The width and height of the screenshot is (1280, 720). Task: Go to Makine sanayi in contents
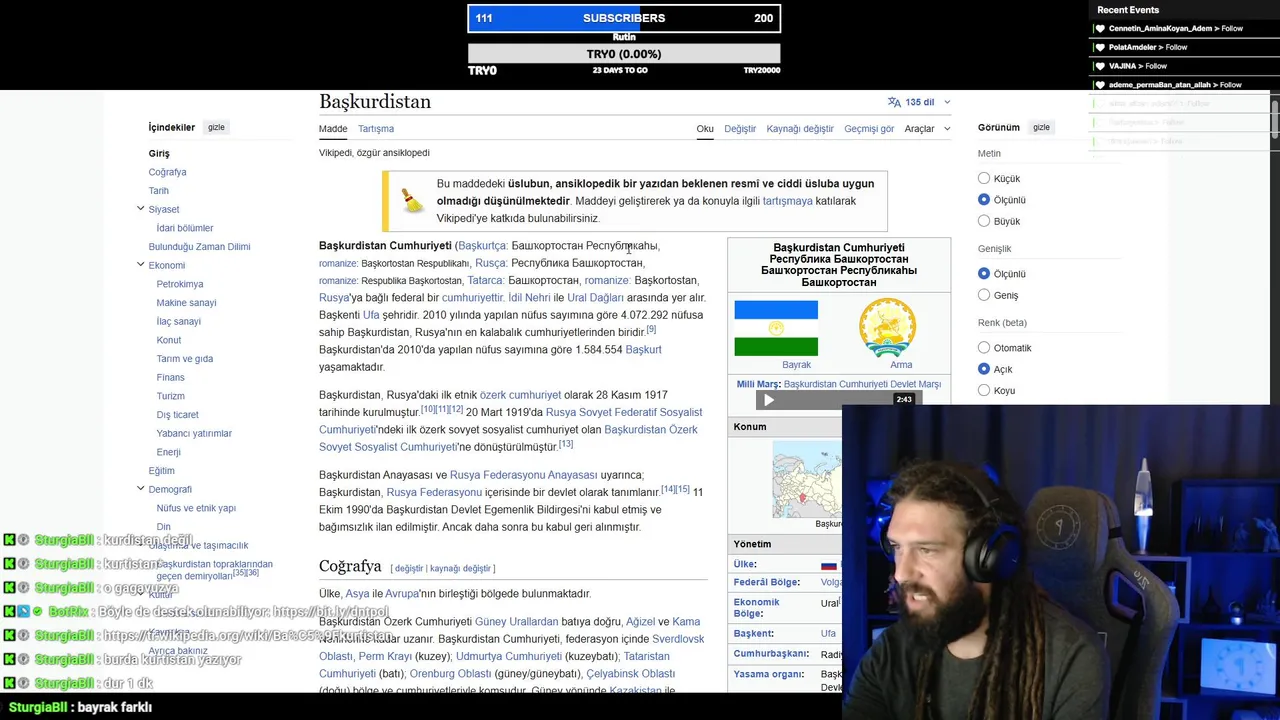pyautogui.click(x=187, y=303)
